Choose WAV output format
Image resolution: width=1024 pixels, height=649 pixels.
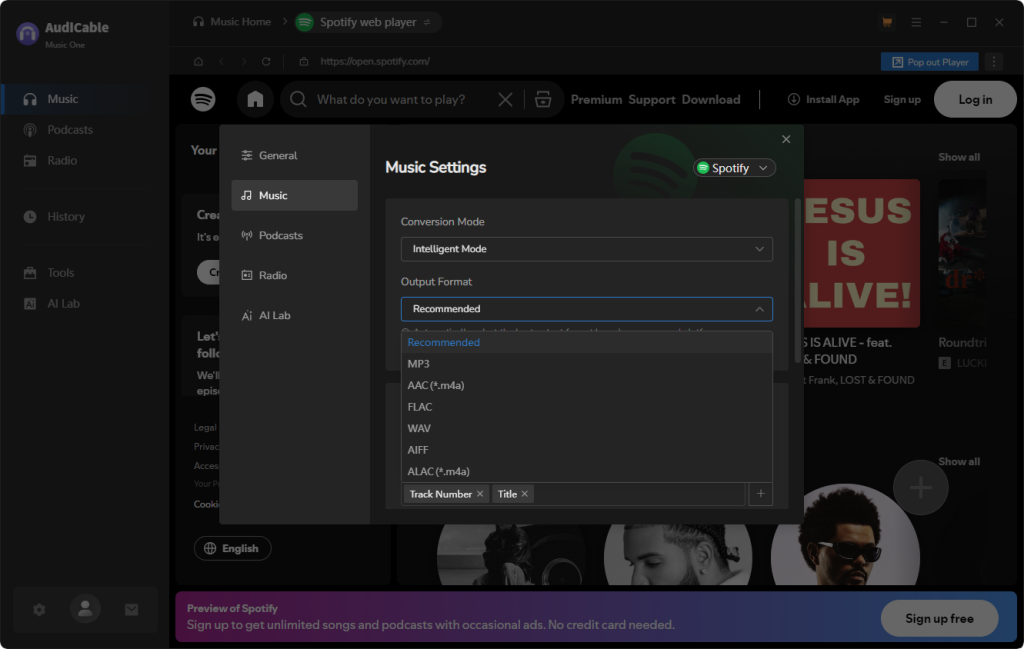coord(586,428)
